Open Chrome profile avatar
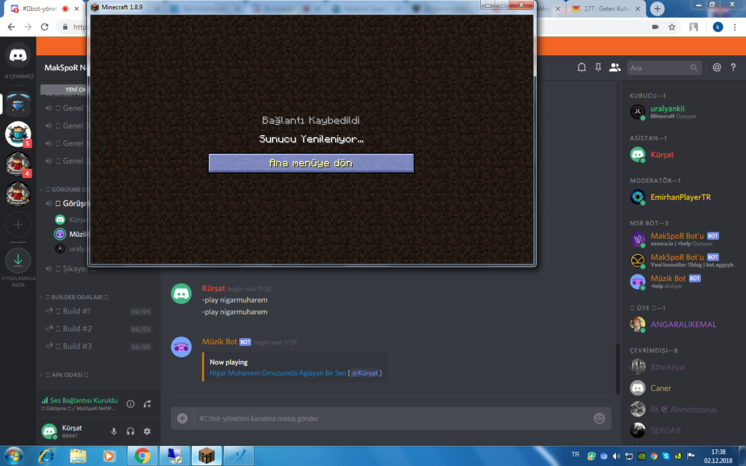This screenshot has width=746, height=466. click(x=718, y=27)
